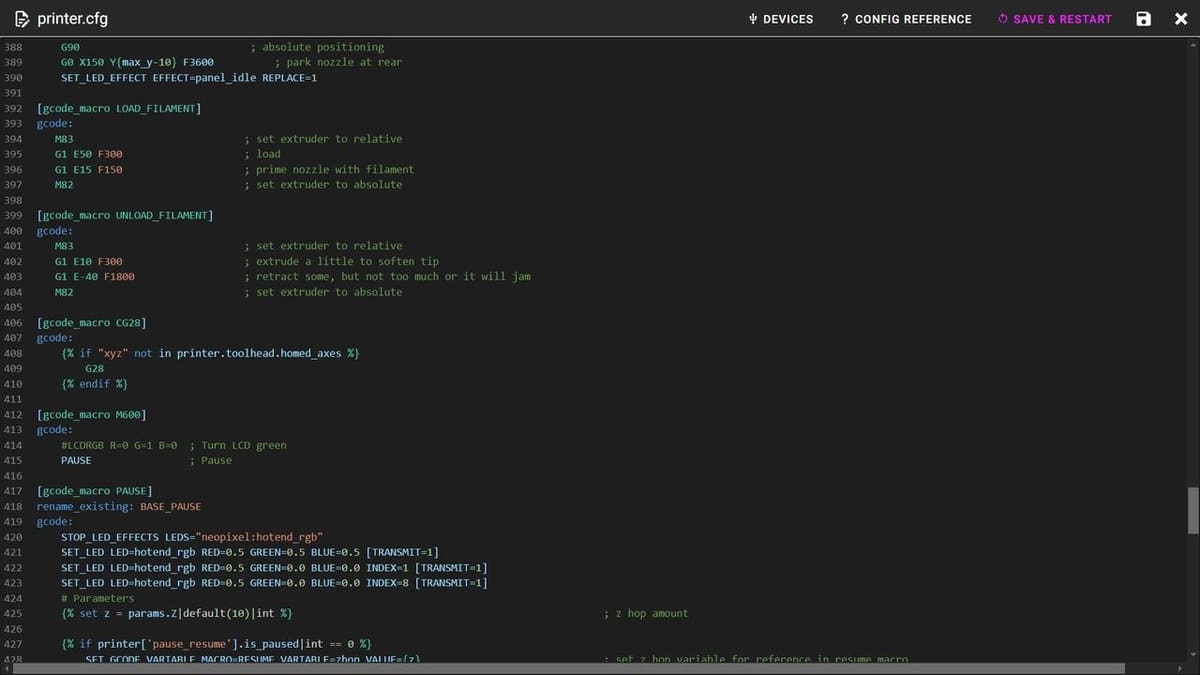Click the {% endif %} line

(94, 384)
